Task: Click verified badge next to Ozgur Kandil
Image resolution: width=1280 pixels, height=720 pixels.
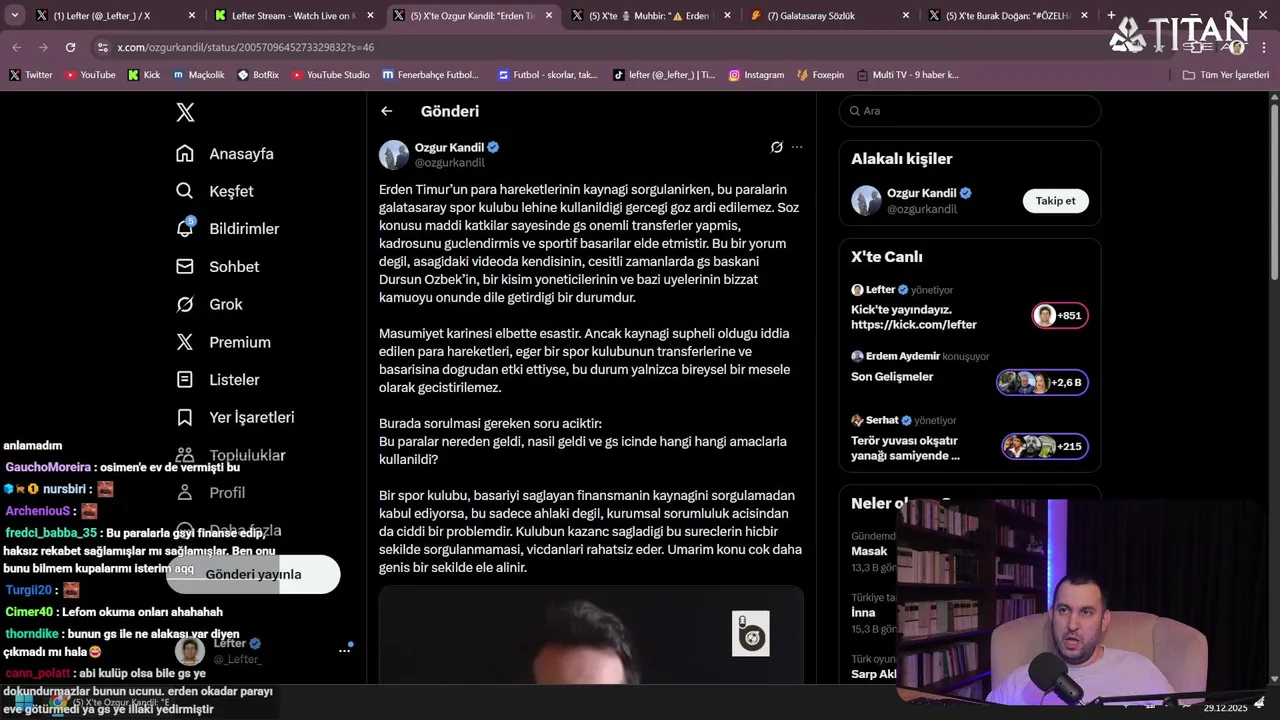Action: point(493,147)
